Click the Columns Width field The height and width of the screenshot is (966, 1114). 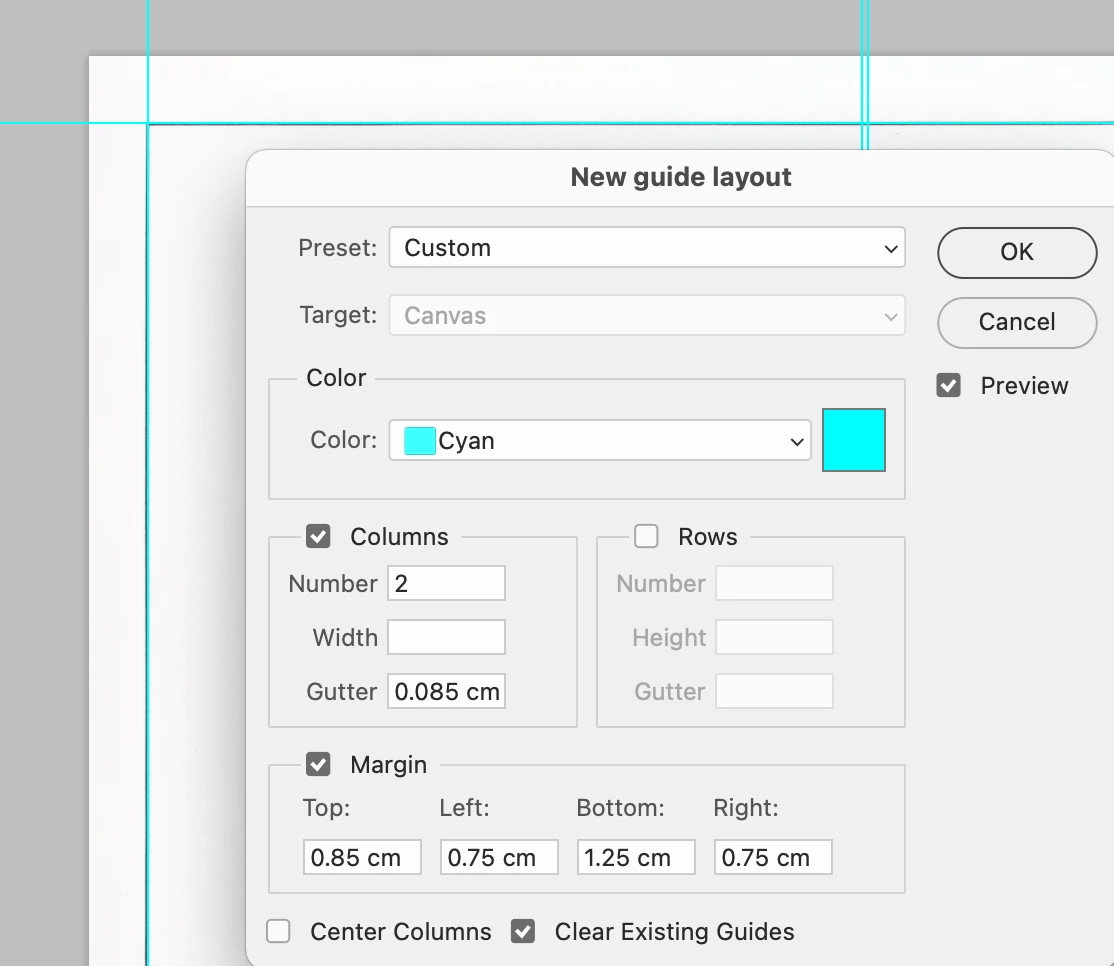click(446, 637)
